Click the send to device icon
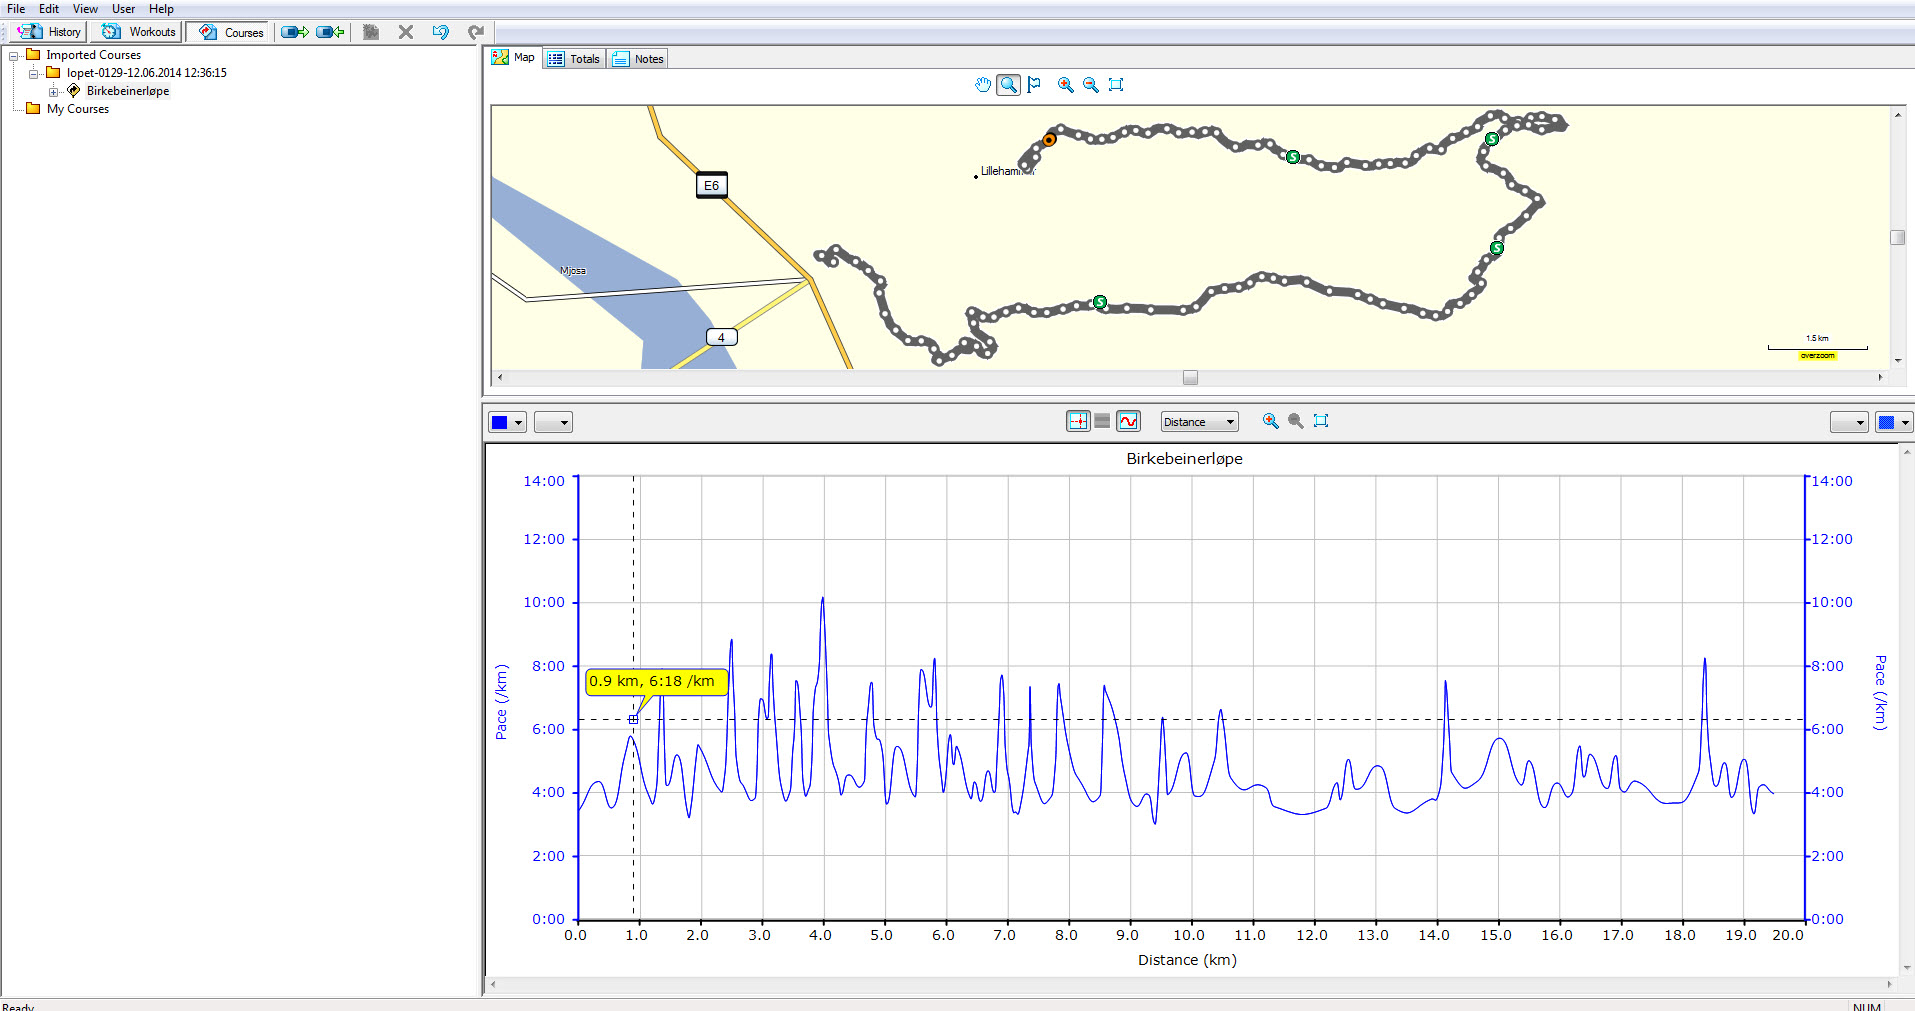This screenshot has width=1915, height=1011. pos(294,32)
